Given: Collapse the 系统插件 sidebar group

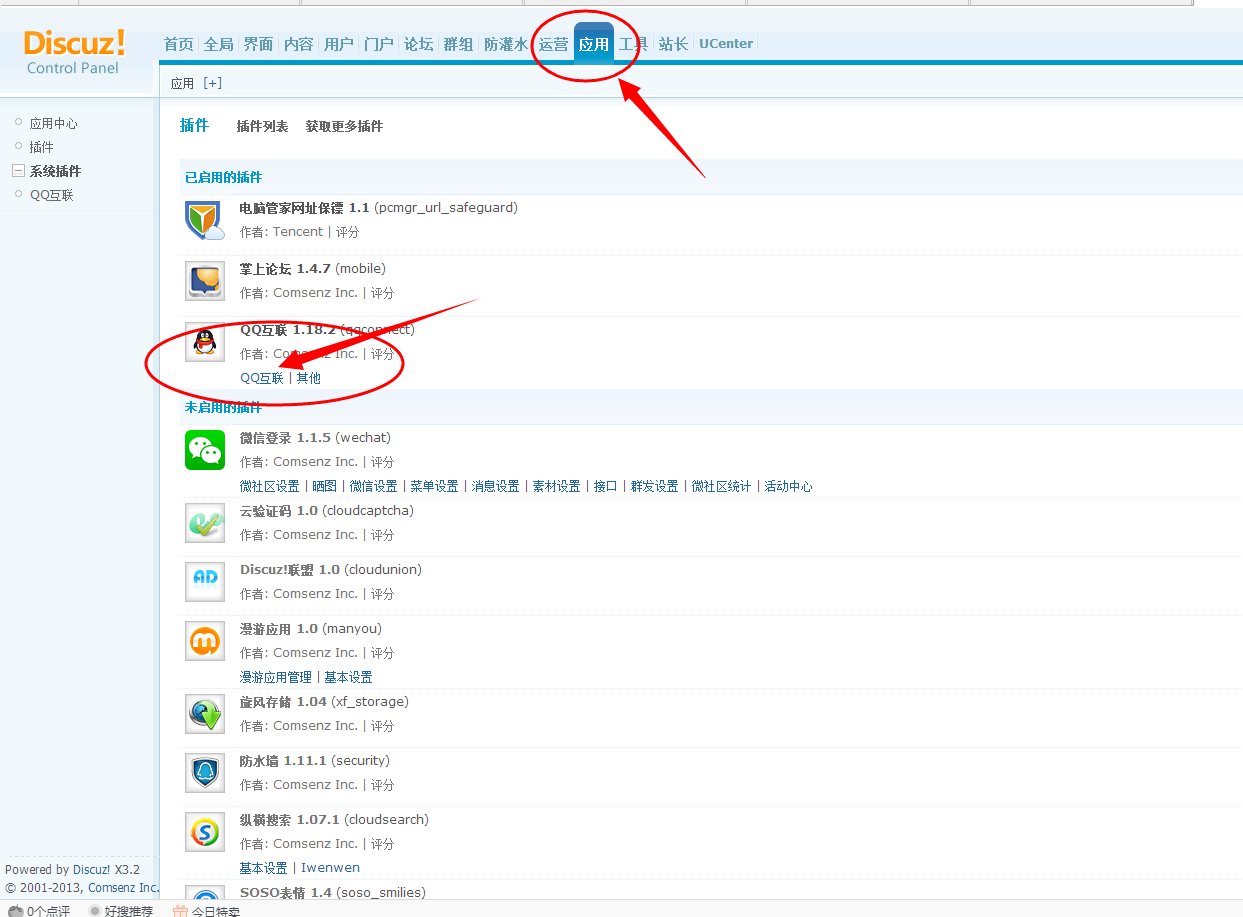Looking at the screenshot, I should (17, 171).
